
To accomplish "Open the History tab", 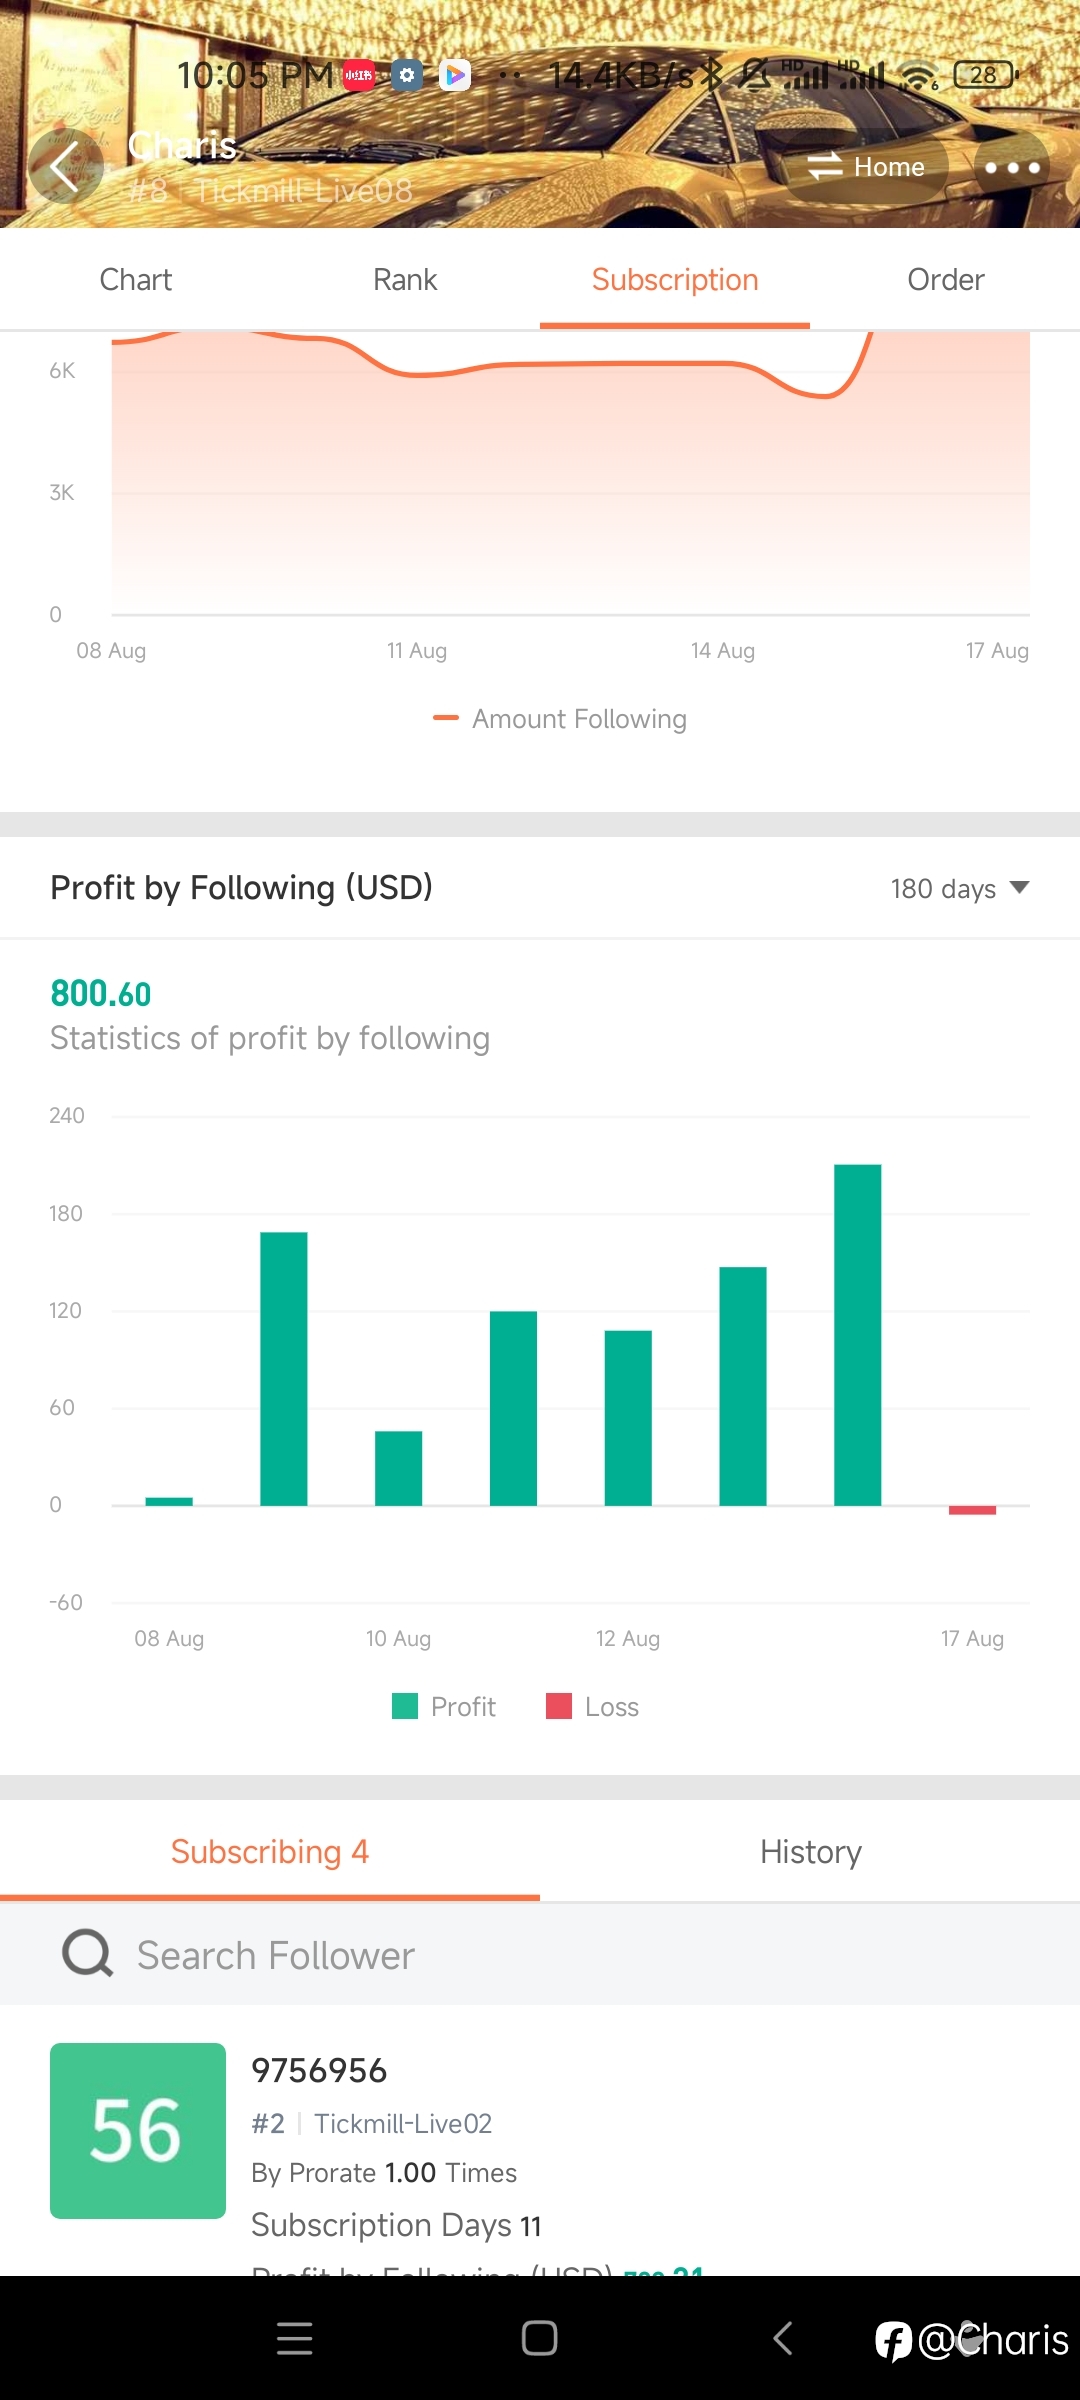I will (810, 1852).
